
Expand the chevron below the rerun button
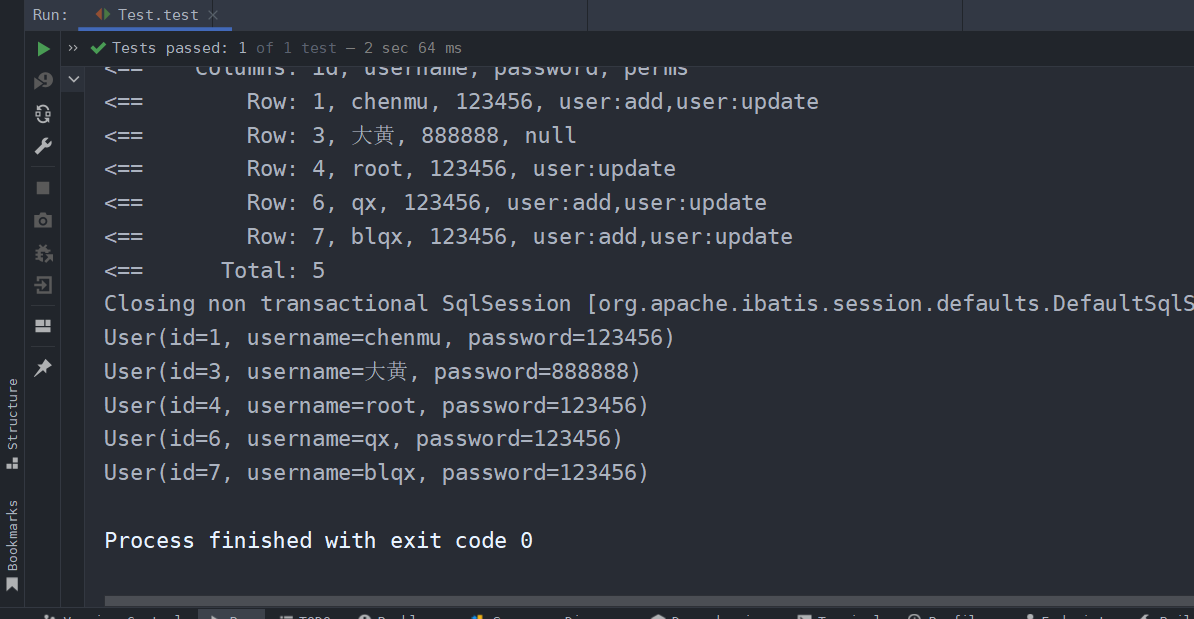73,78
